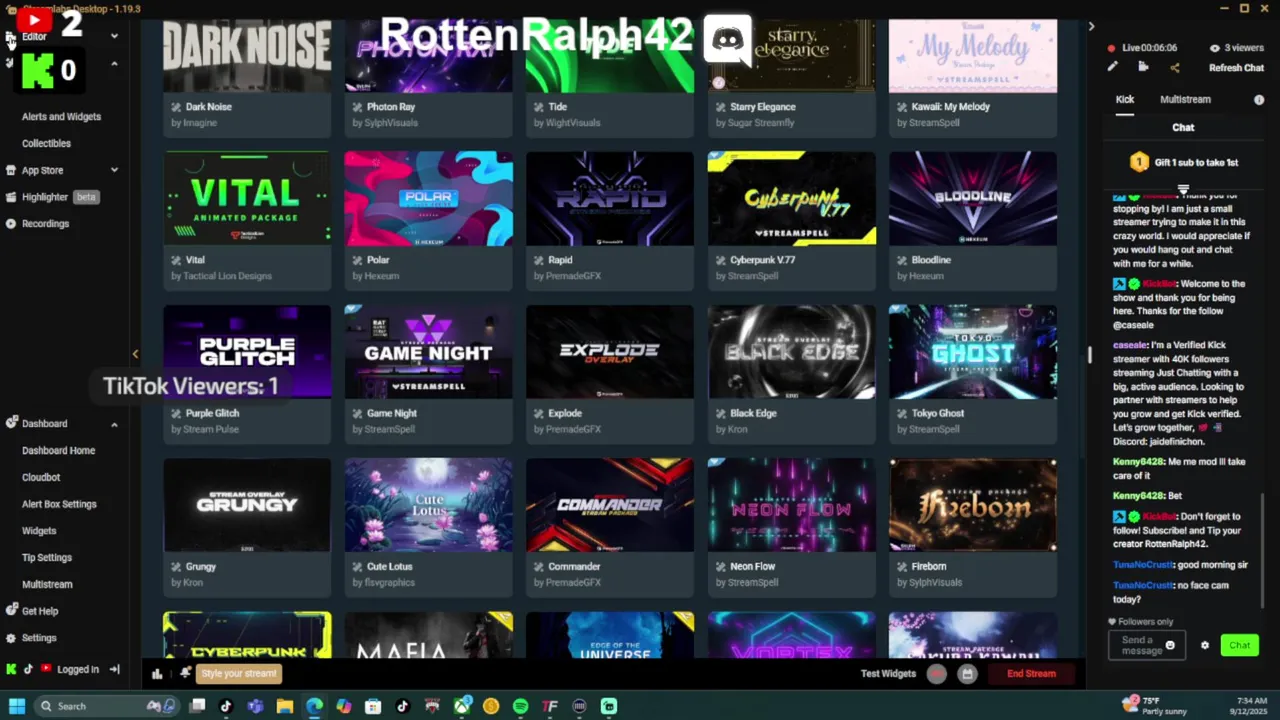Open Microsoft Edge from taskbar
Image resolution: width=1280 pixels, height=720 pixels.
coord(314,707)
